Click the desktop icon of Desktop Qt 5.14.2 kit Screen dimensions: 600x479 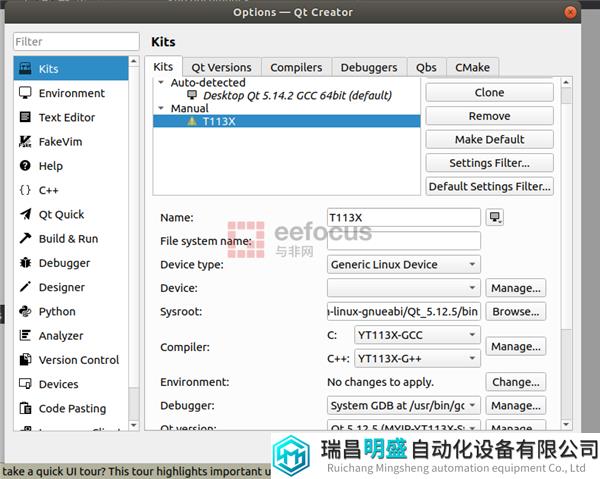[192, 95]
